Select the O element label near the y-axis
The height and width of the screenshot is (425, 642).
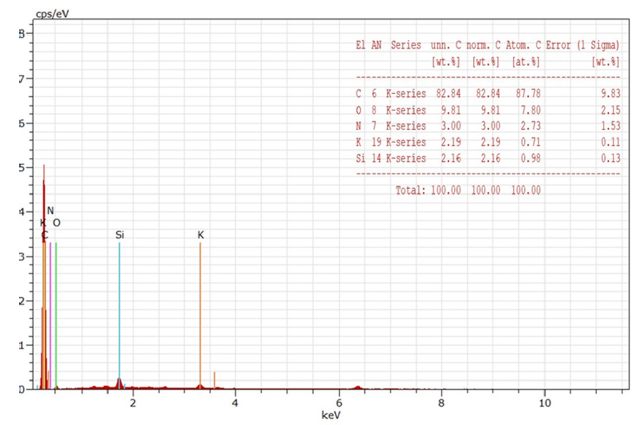point(57,223)
